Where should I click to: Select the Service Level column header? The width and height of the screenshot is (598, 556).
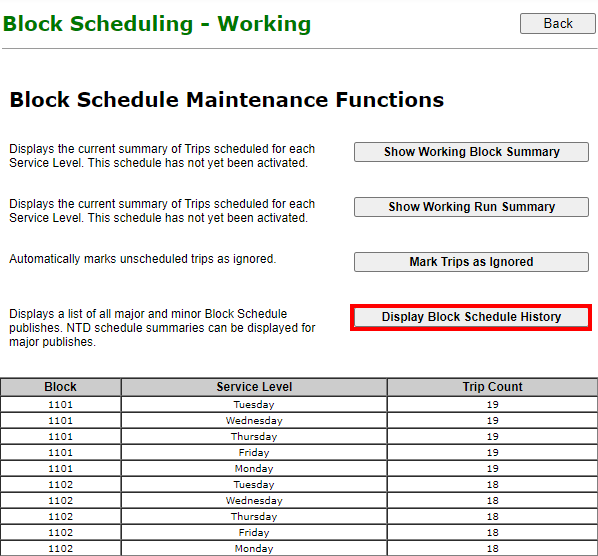click(x=254, y=387)
